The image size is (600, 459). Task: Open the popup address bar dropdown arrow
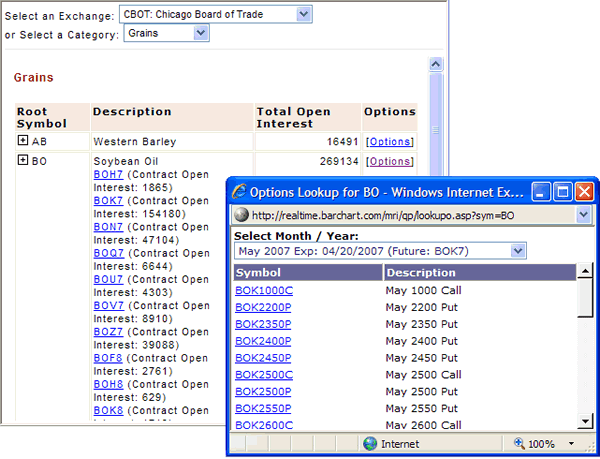(584, 215)
